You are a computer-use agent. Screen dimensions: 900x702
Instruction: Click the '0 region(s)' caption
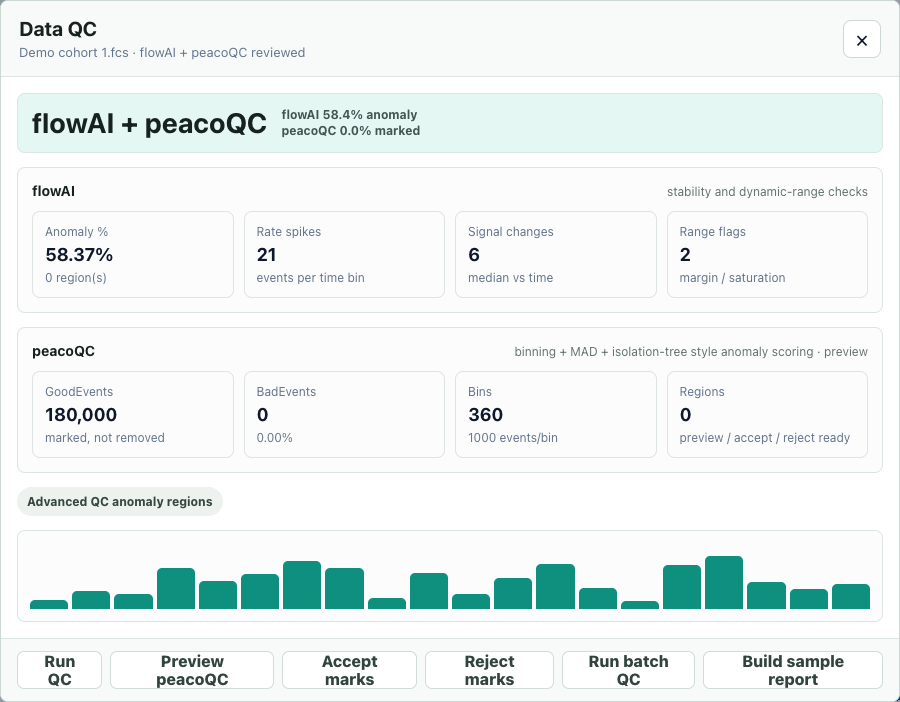[x=76, y=278]
